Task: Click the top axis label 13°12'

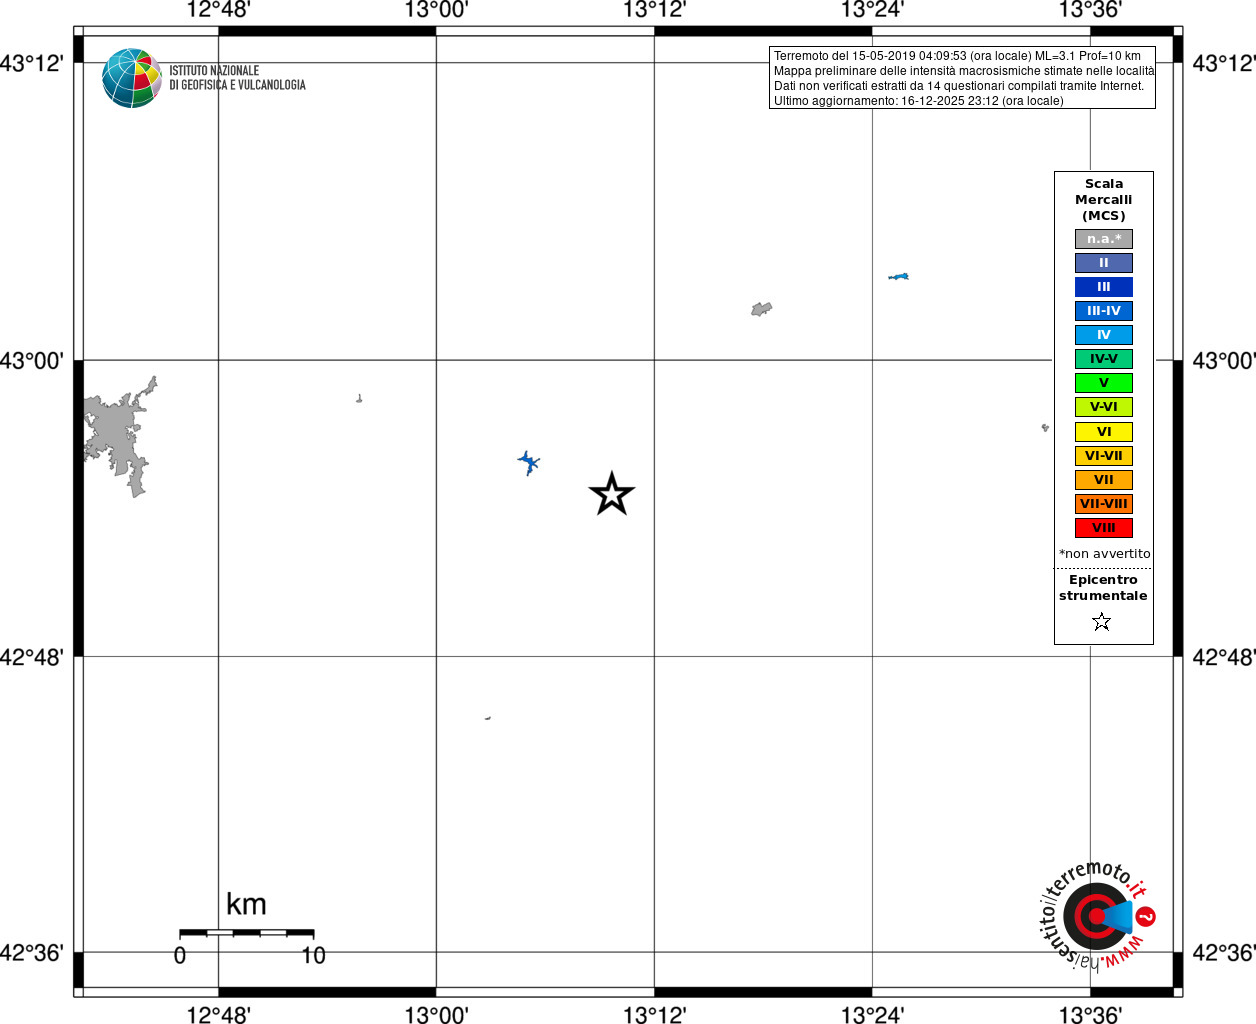Action: 654,10
